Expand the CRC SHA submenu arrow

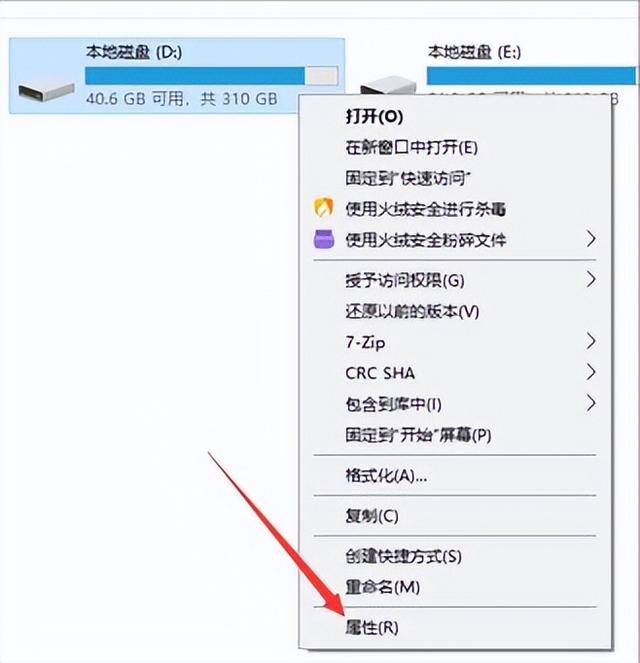click(591, 372)
